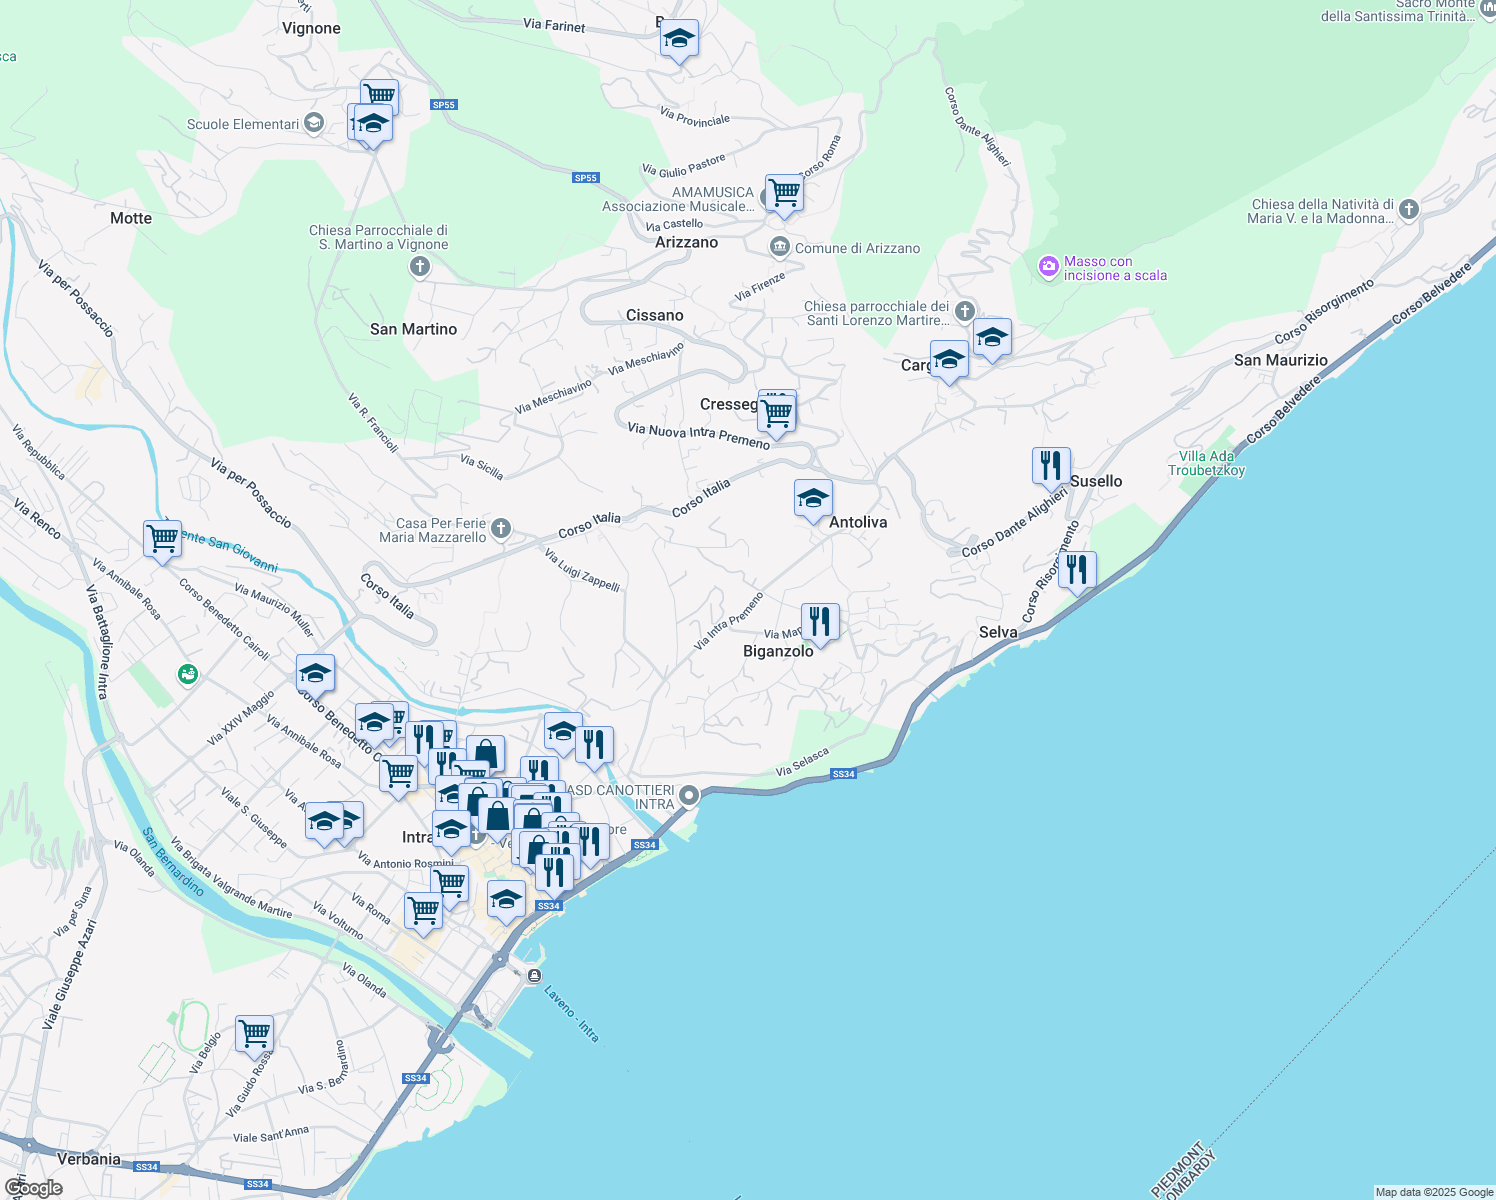Click the Casa Per Ferie Maria Mazzarello pin
This screenshot has height=1200, width=1496.
pyautogui.click(x=502, y=528)
